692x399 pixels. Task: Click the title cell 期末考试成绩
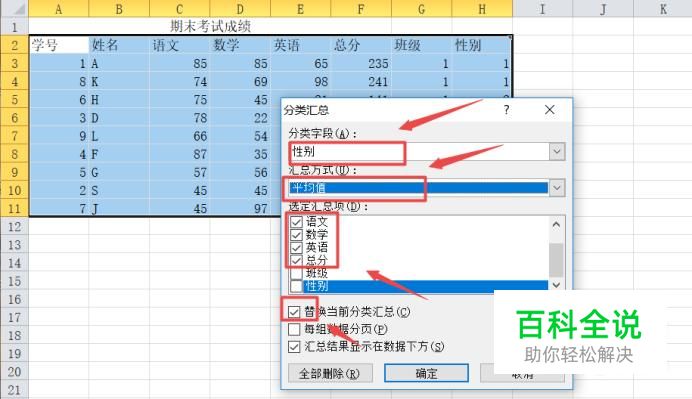[210, 26]
